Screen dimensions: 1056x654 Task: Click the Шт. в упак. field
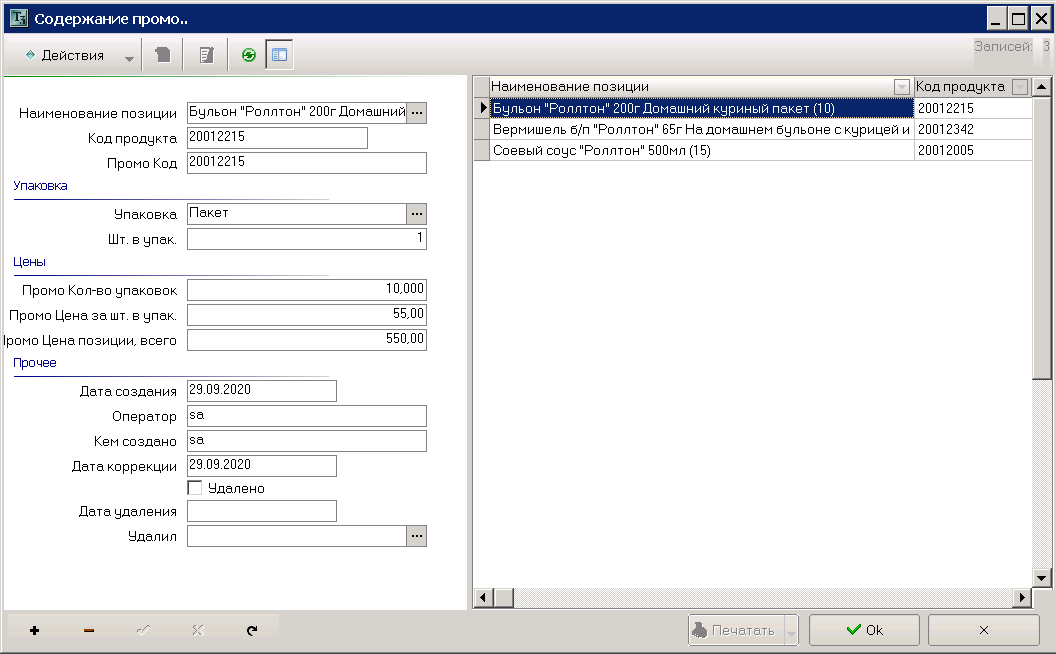[307, 238]
